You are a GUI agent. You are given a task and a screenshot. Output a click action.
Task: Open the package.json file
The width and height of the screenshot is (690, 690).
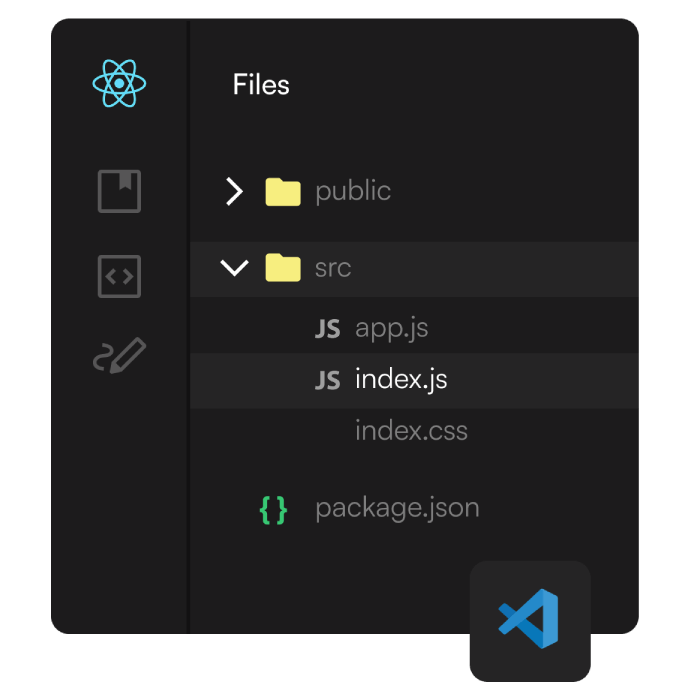[397, 508]
